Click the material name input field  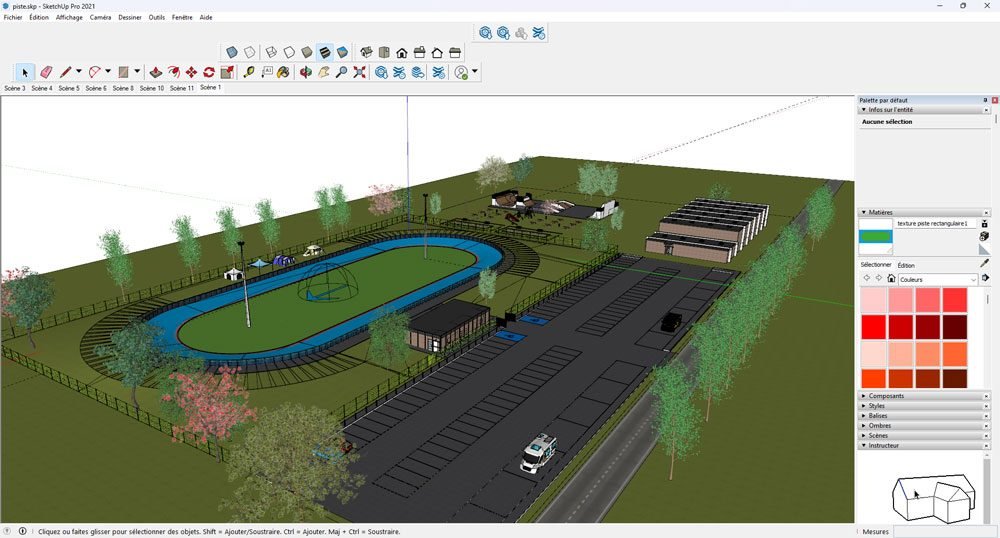(x=935, y=223)
